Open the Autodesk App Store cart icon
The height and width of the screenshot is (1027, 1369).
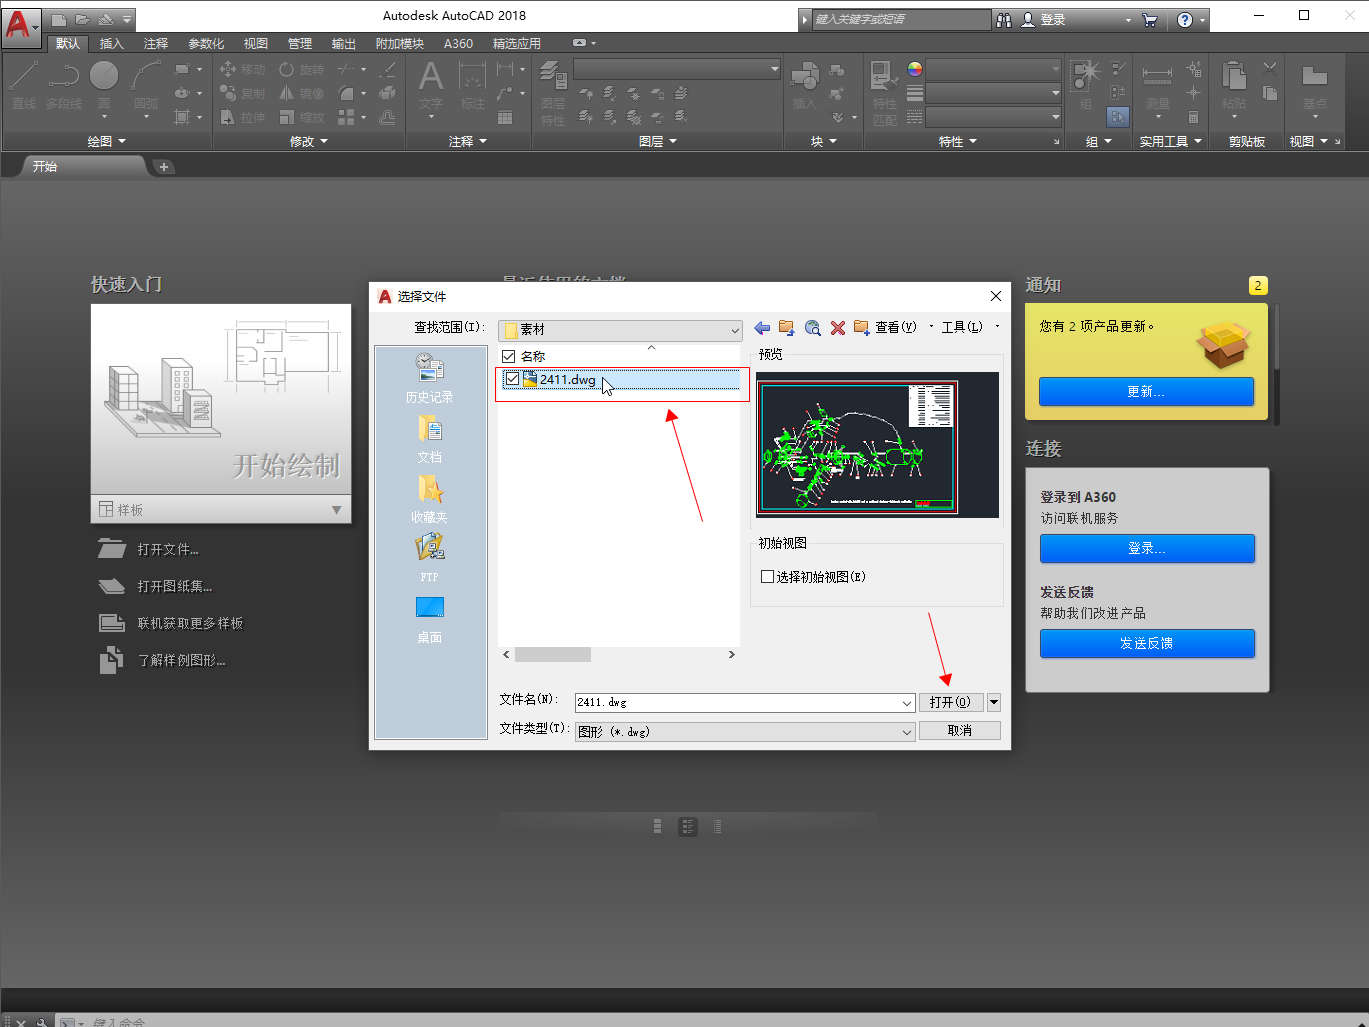pos(1150,20)
